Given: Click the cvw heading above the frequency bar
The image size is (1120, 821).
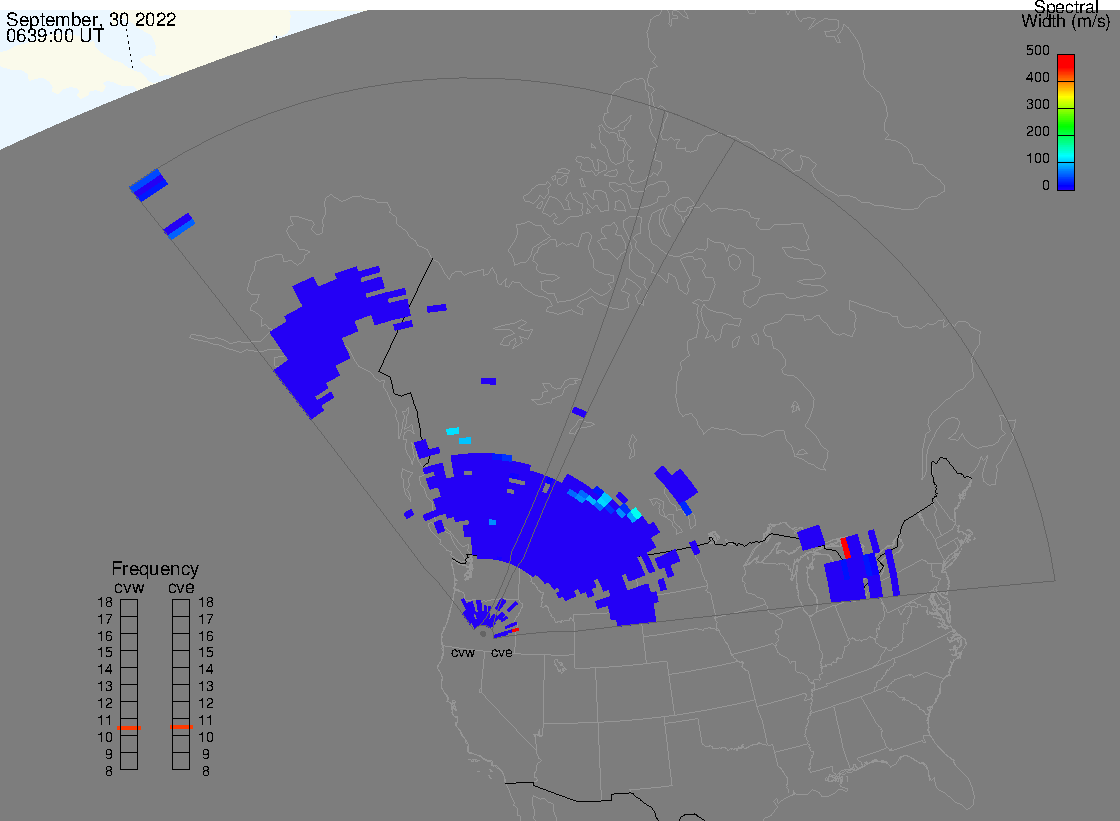Looking at the screenshot, I should coord(129,587).
